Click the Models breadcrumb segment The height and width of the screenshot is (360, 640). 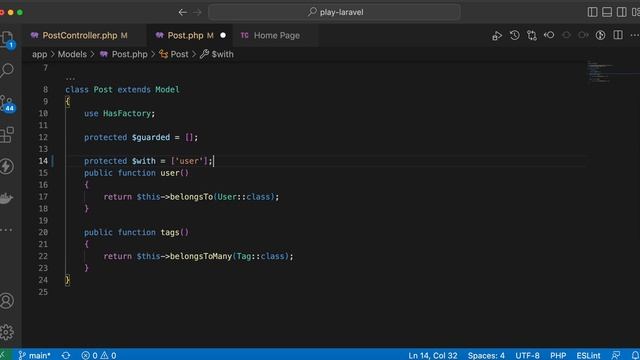72,54
